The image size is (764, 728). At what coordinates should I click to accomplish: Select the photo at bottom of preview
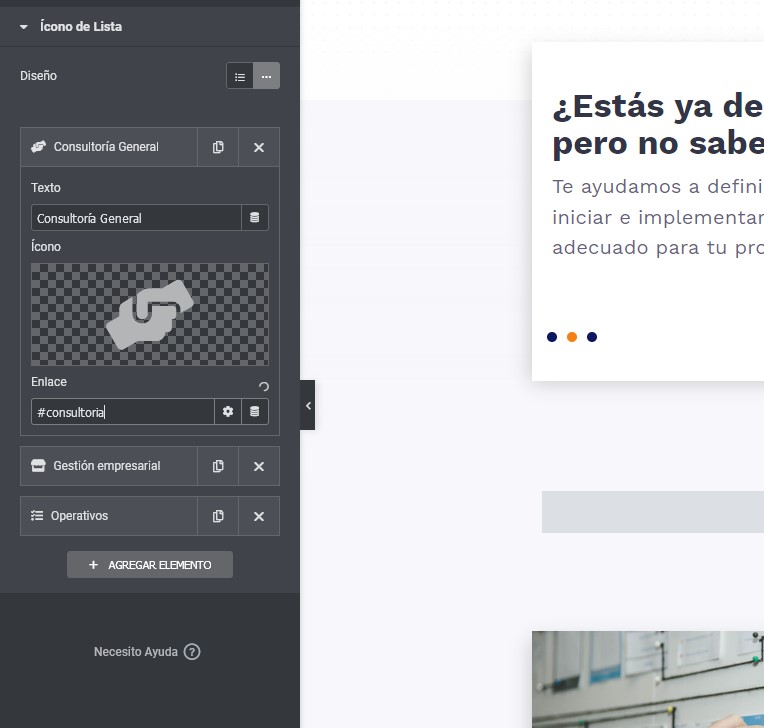point(648,680)
